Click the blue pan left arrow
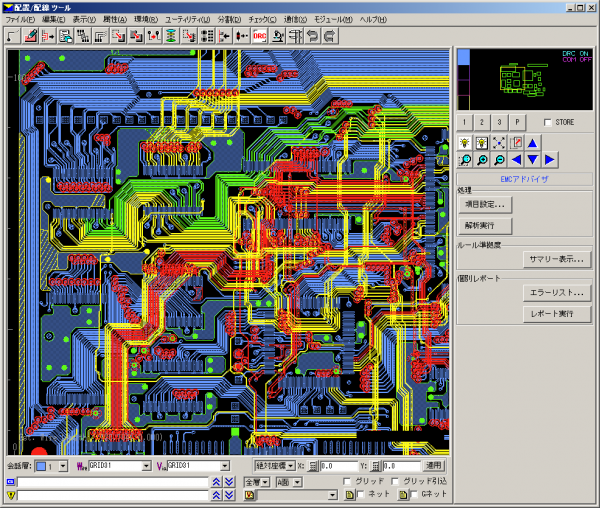This screenshot has width=600, height=508. [x=516, y=159]
